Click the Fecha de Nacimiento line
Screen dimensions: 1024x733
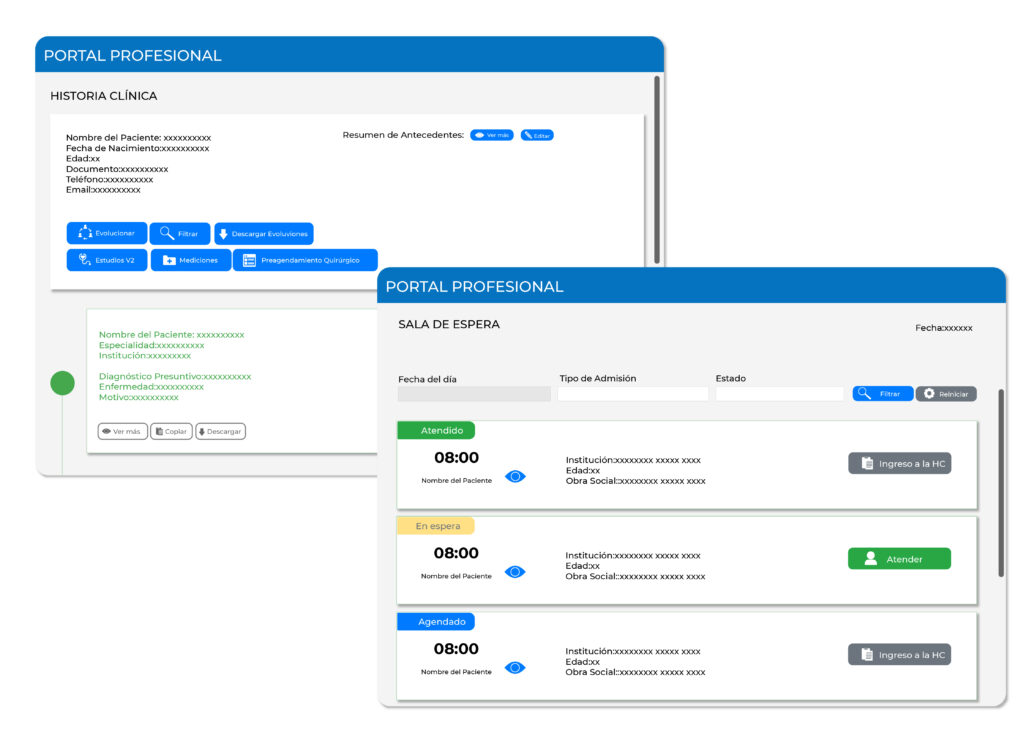point(137,148)
